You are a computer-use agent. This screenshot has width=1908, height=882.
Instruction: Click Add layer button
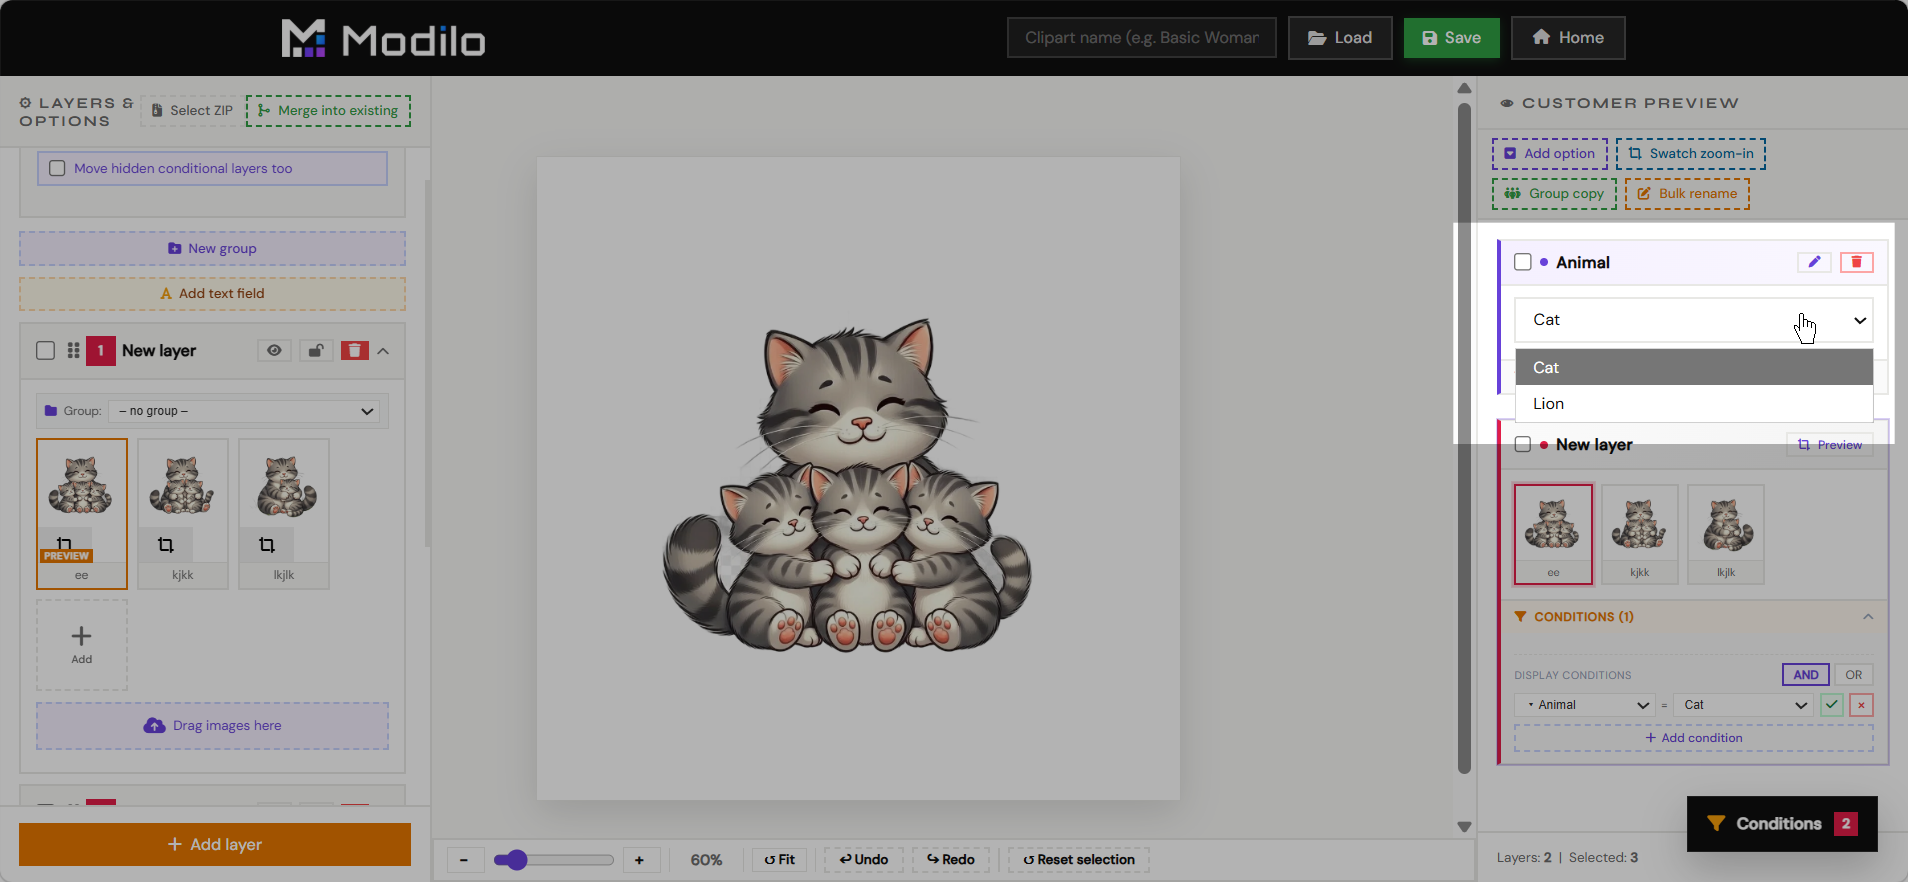tap(215, 844)
